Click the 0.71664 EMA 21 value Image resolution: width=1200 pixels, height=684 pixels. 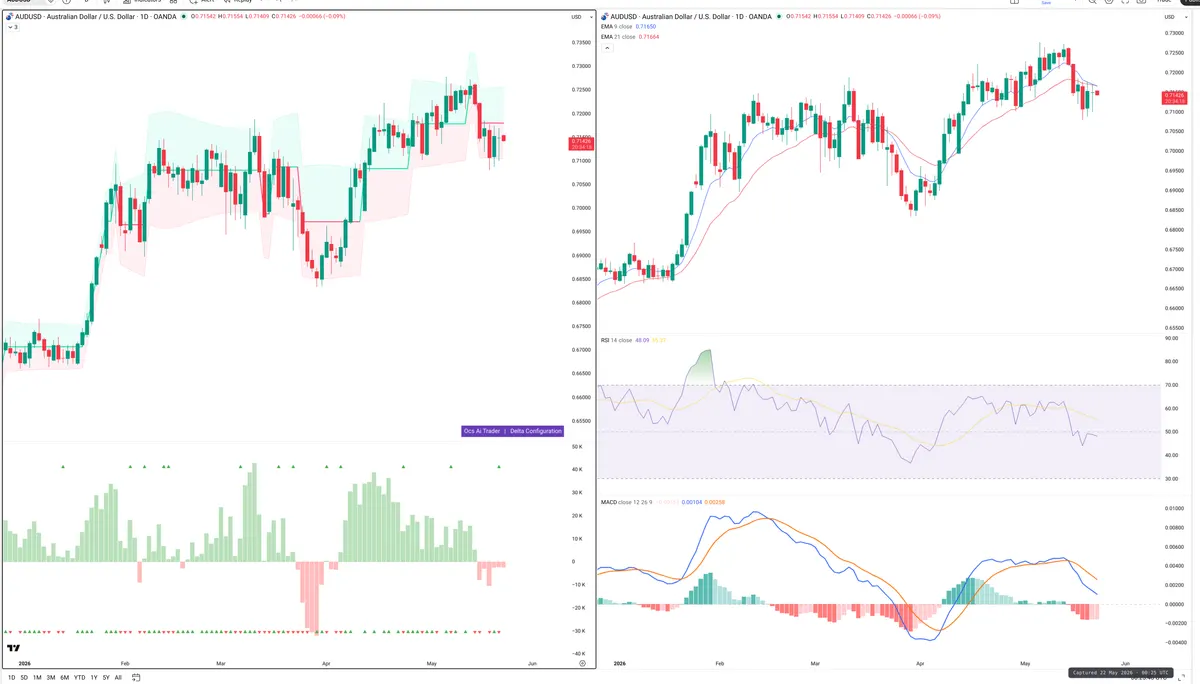[648, 37]
